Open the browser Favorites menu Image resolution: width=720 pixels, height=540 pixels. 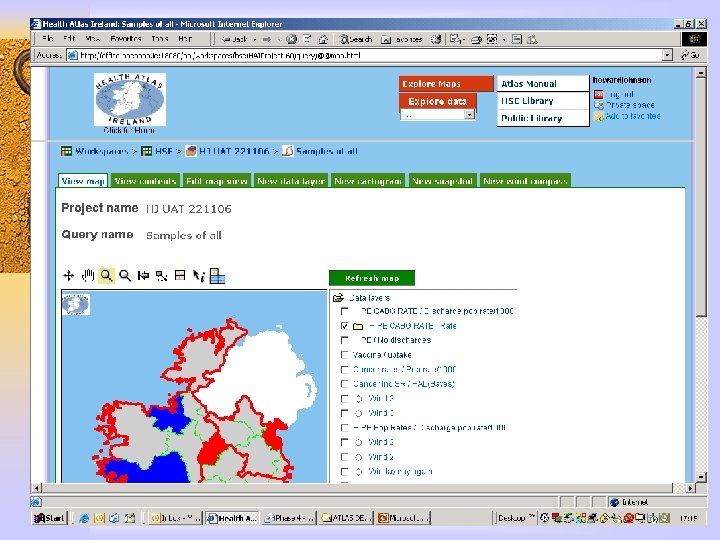pyautogui.click(x=126, y=39)
